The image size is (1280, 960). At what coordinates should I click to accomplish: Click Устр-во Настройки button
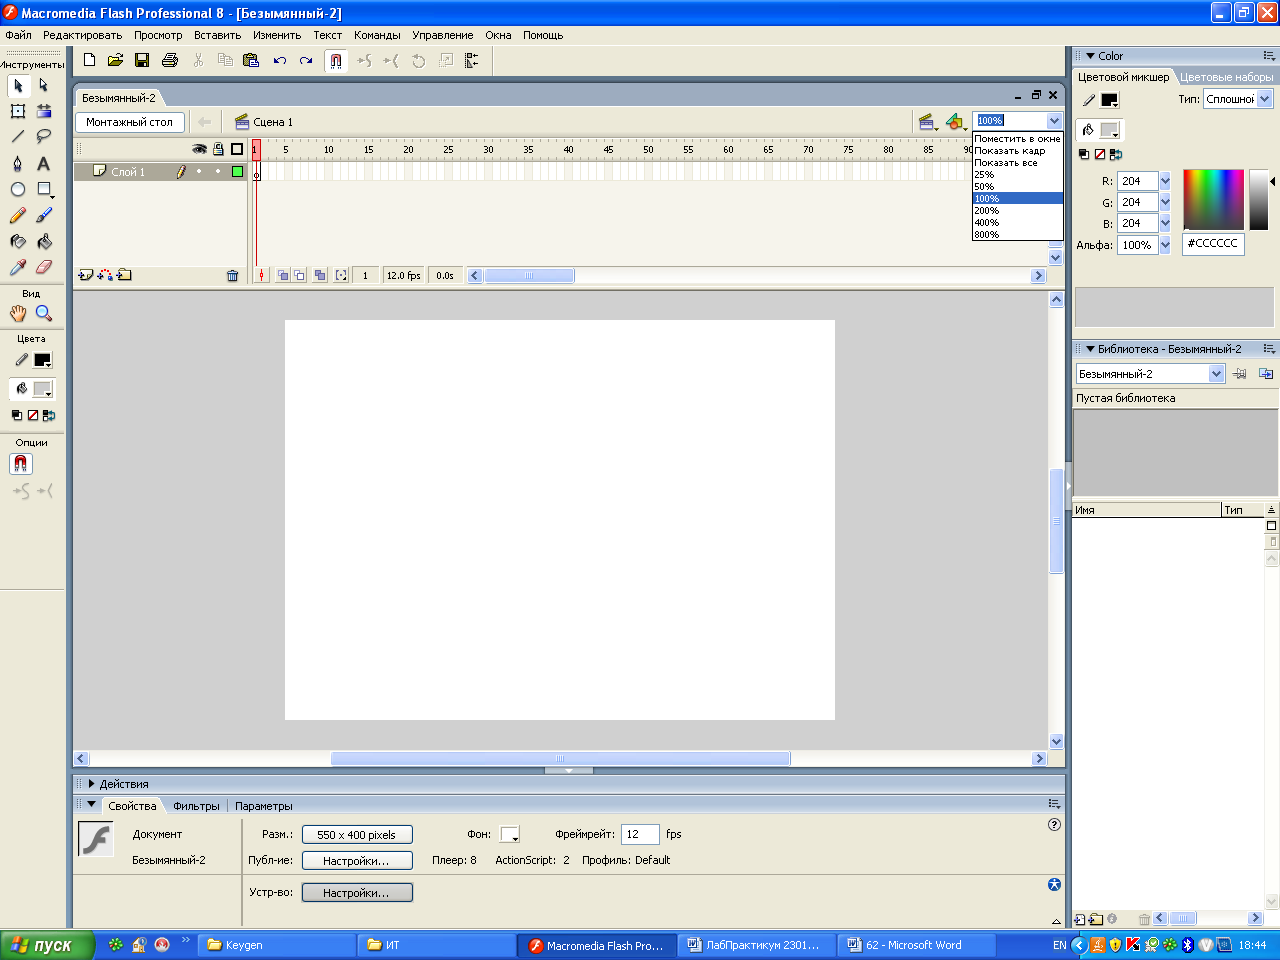tap(357, 893)
